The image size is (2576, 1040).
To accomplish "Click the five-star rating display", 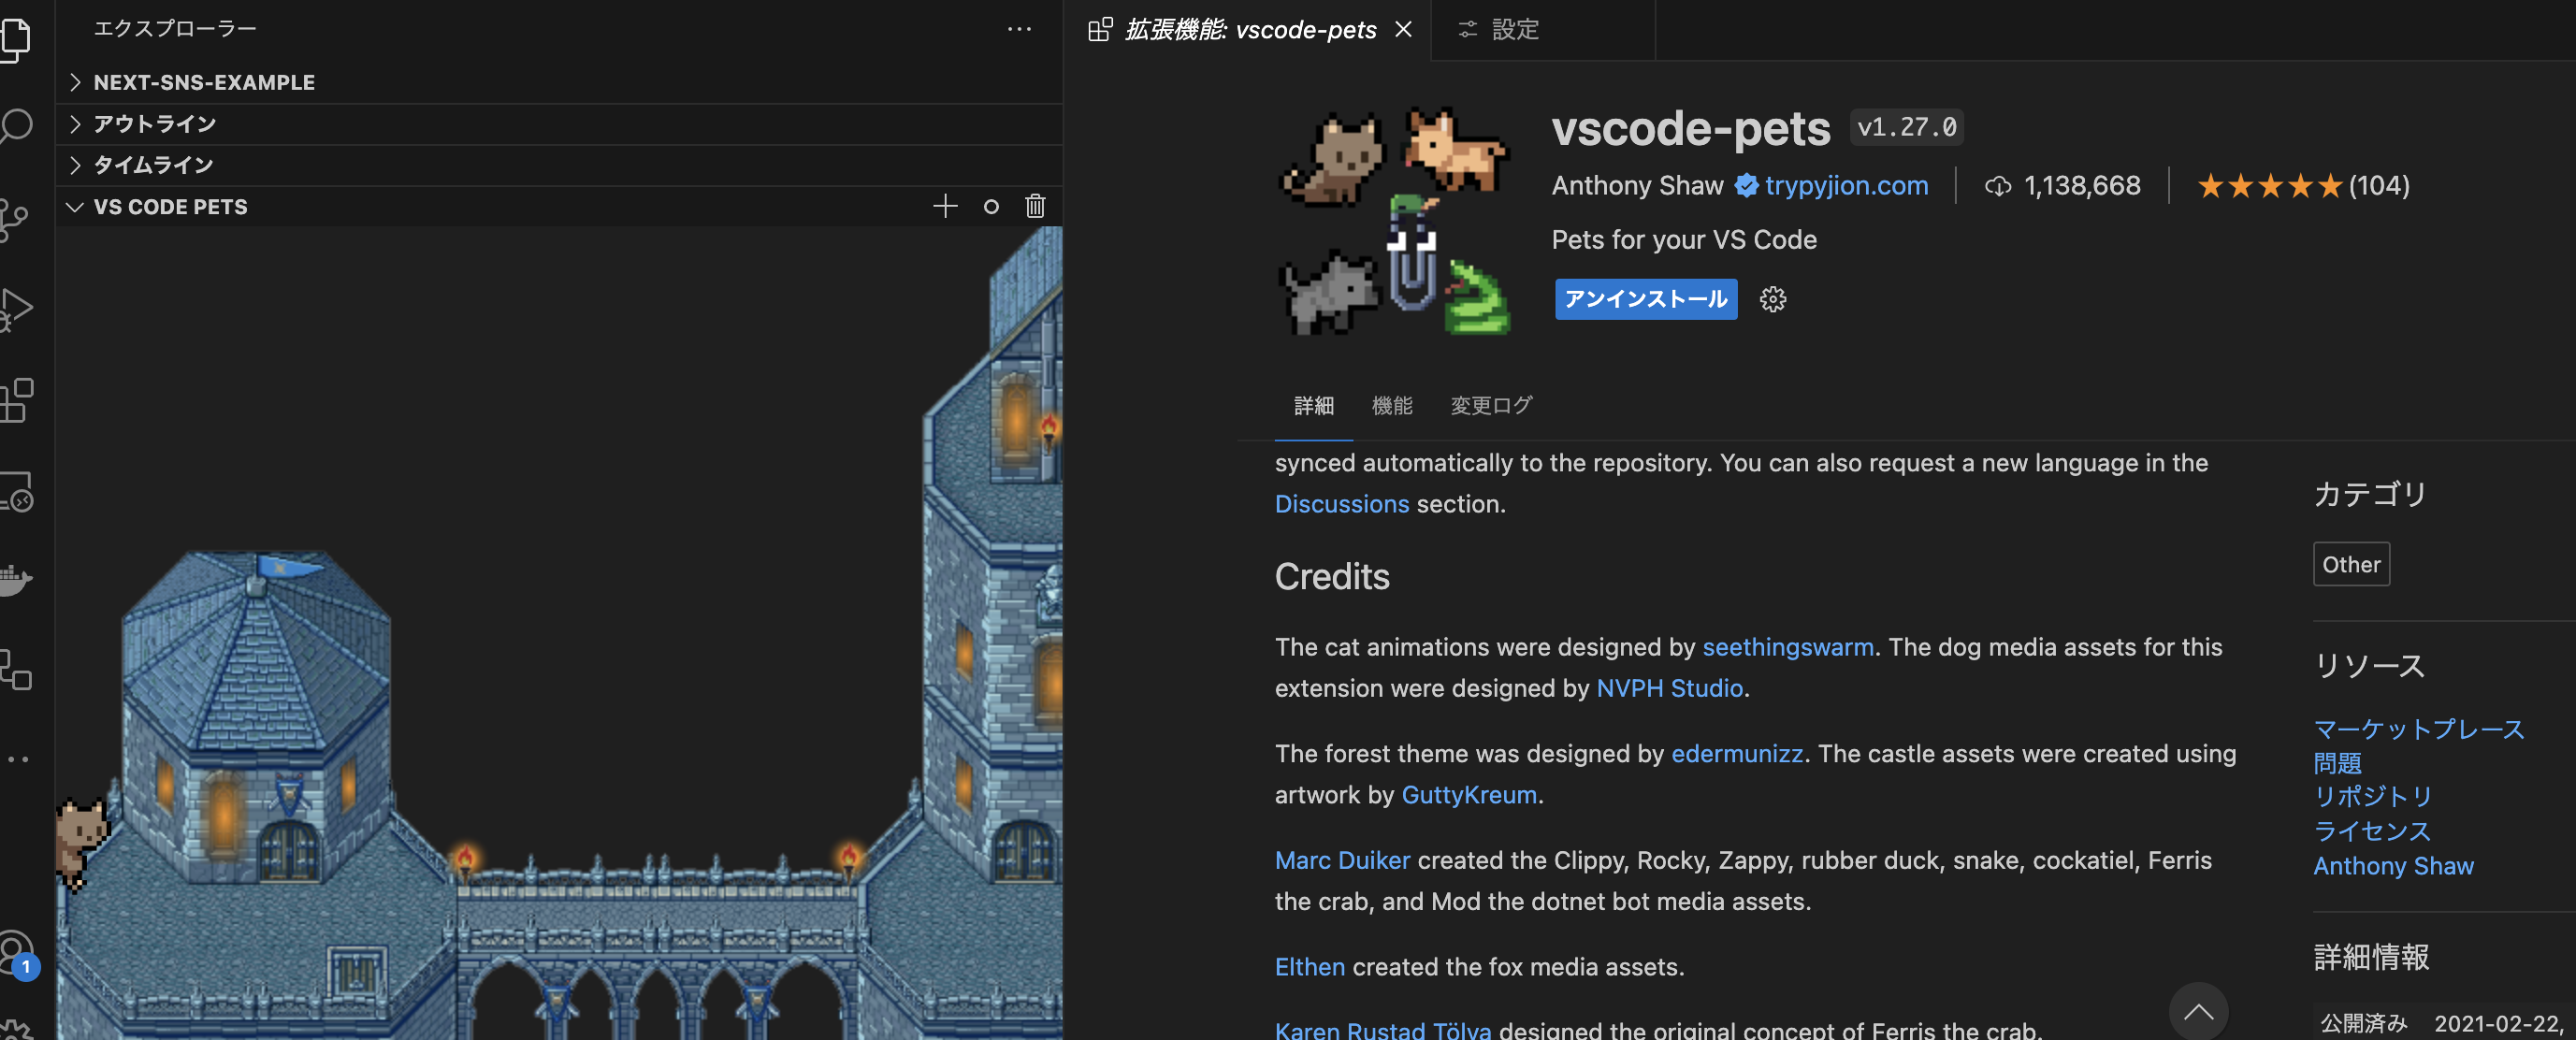I will [2270, 185].
